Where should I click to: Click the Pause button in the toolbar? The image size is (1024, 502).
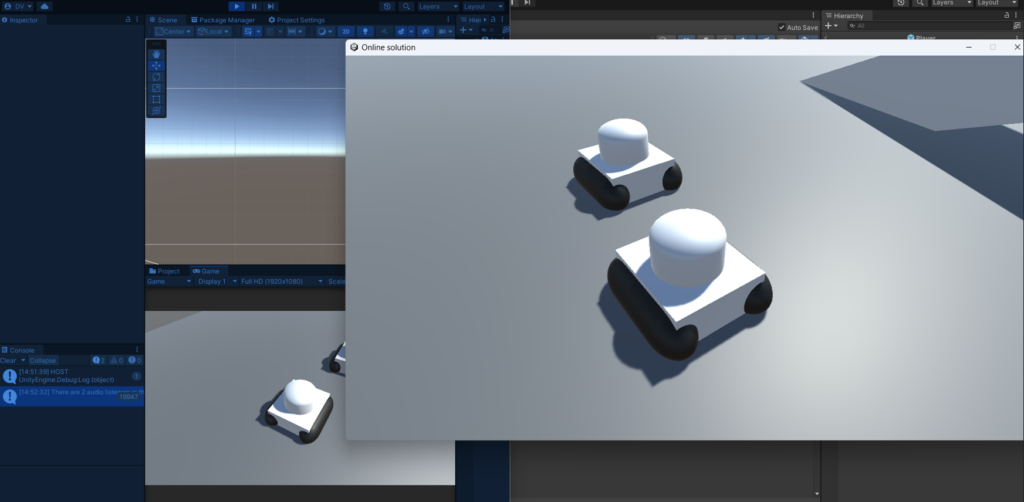(254, 6)
